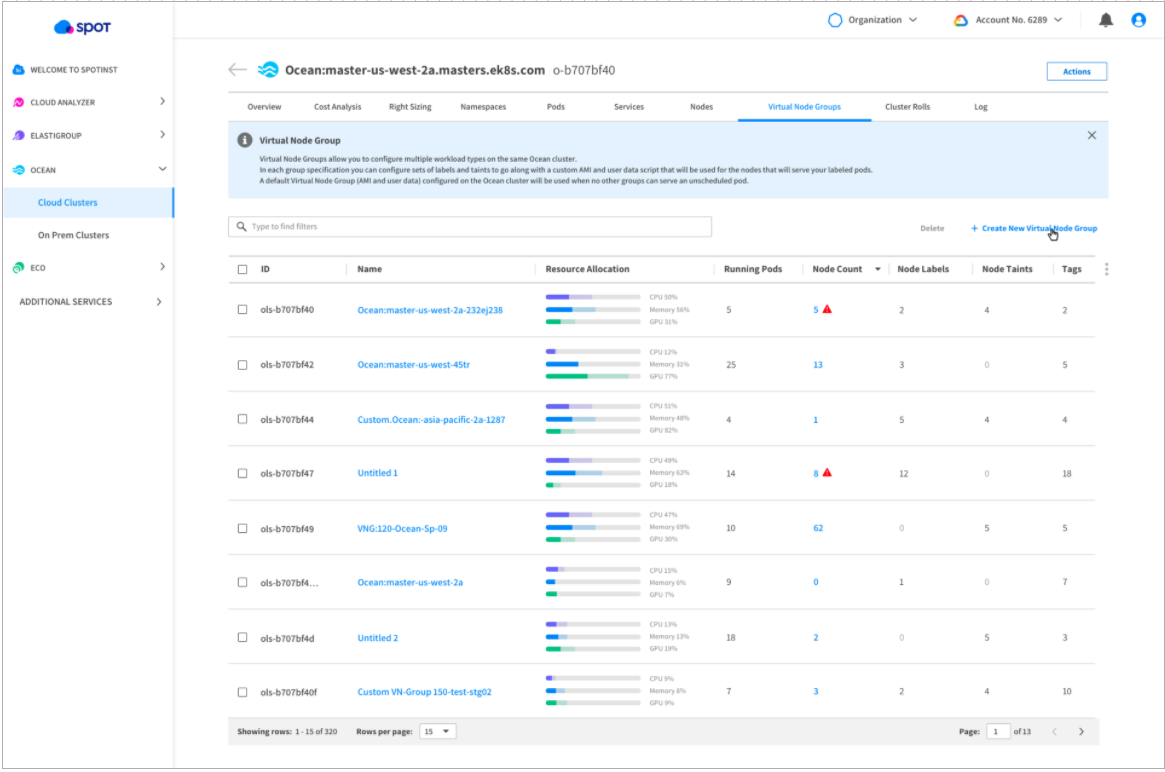Click the back arrow beside the cluster name
The width and height of the screenshot is (1165, 772).
tap(237, 70)
